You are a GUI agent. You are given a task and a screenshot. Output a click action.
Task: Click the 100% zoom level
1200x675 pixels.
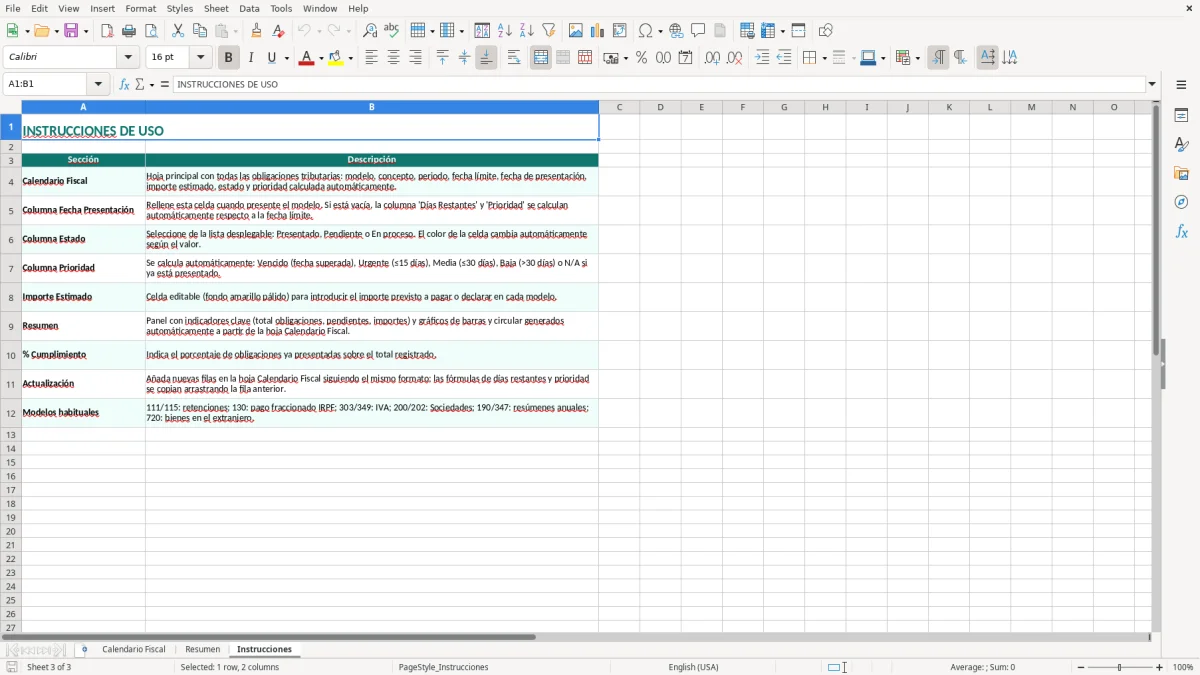point(1183,667)
